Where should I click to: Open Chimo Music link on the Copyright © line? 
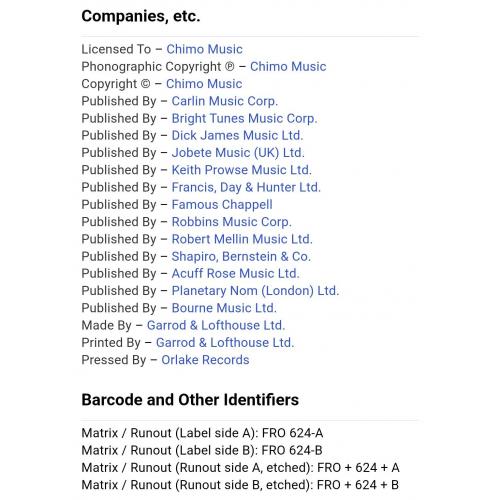pyautogui.click(x=204, y=84)
